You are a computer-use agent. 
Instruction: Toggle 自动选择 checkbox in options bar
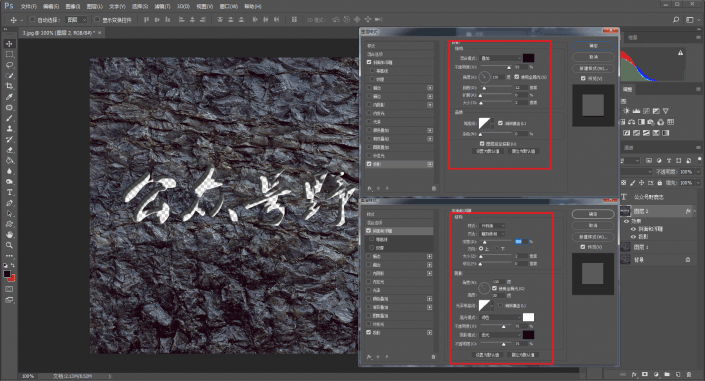coord(32,20)
